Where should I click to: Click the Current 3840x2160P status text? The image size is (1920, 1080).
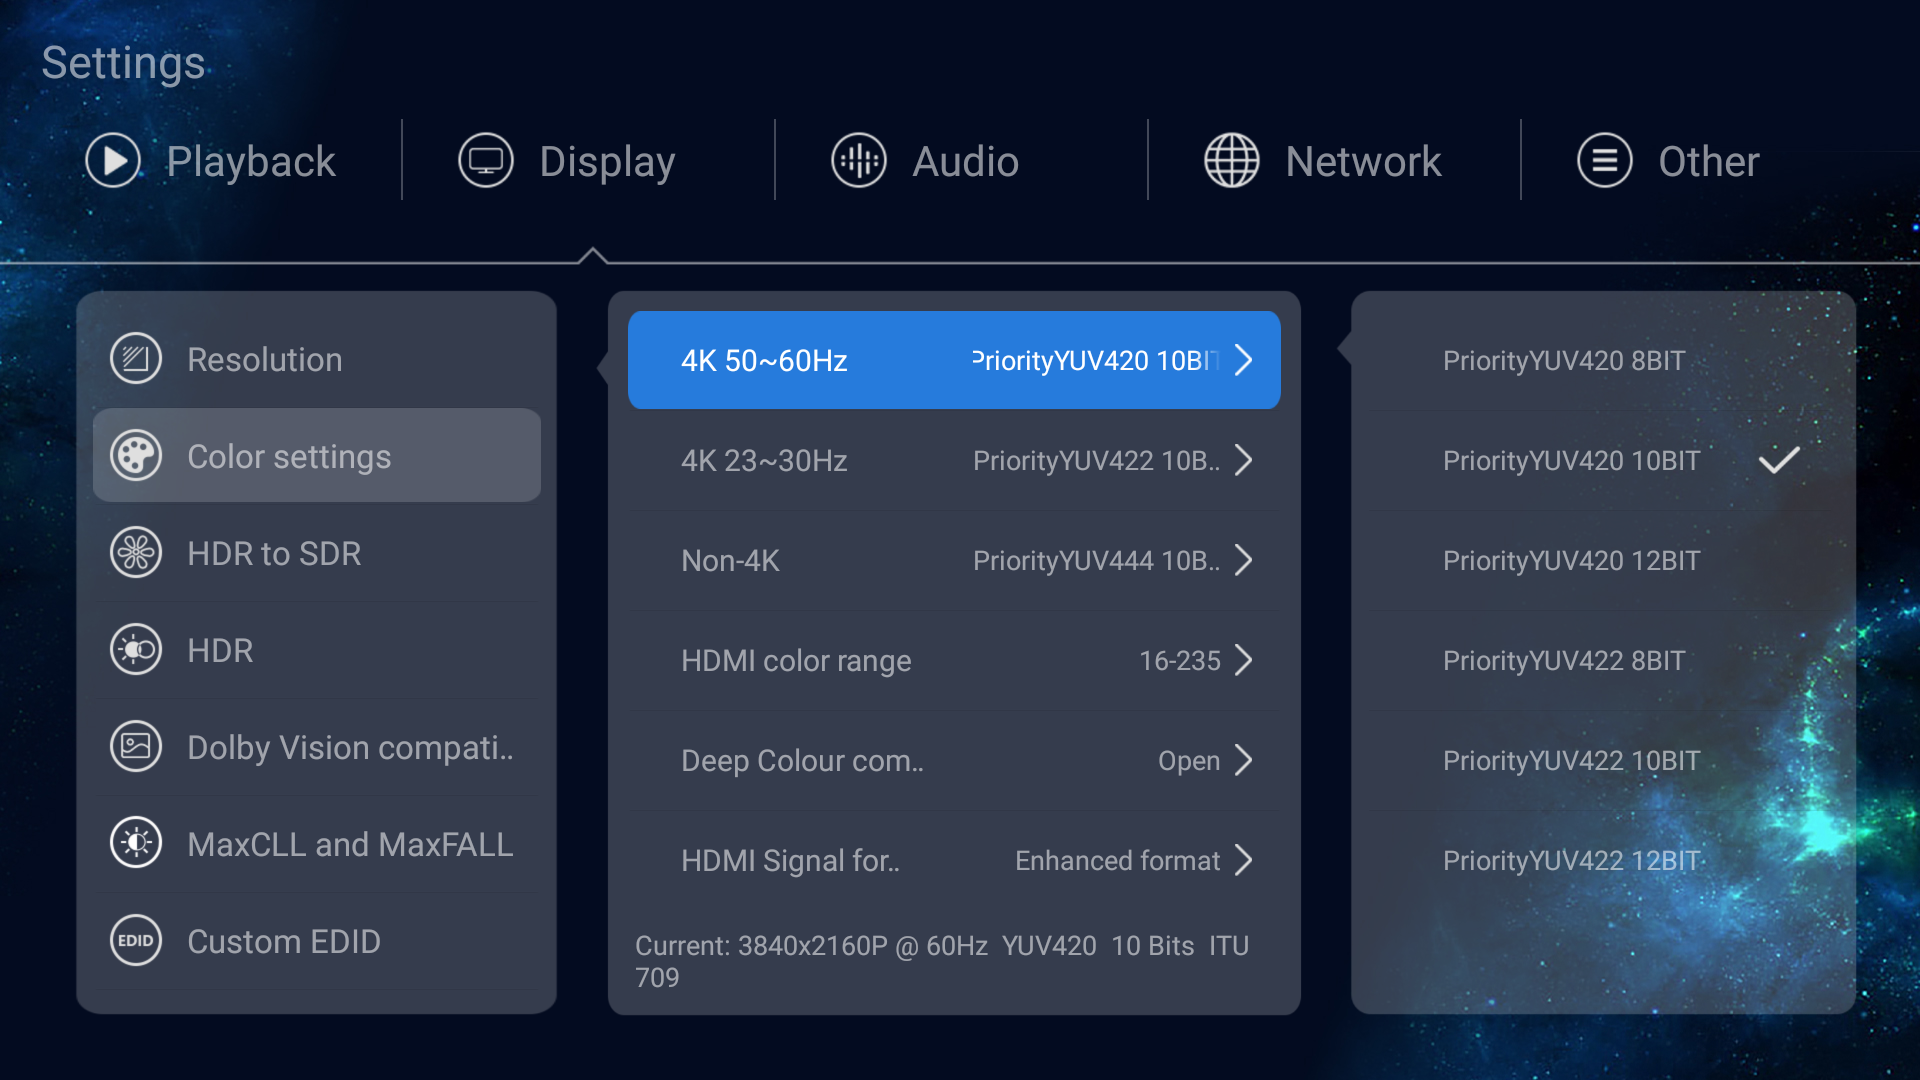(x=942, y=961)
